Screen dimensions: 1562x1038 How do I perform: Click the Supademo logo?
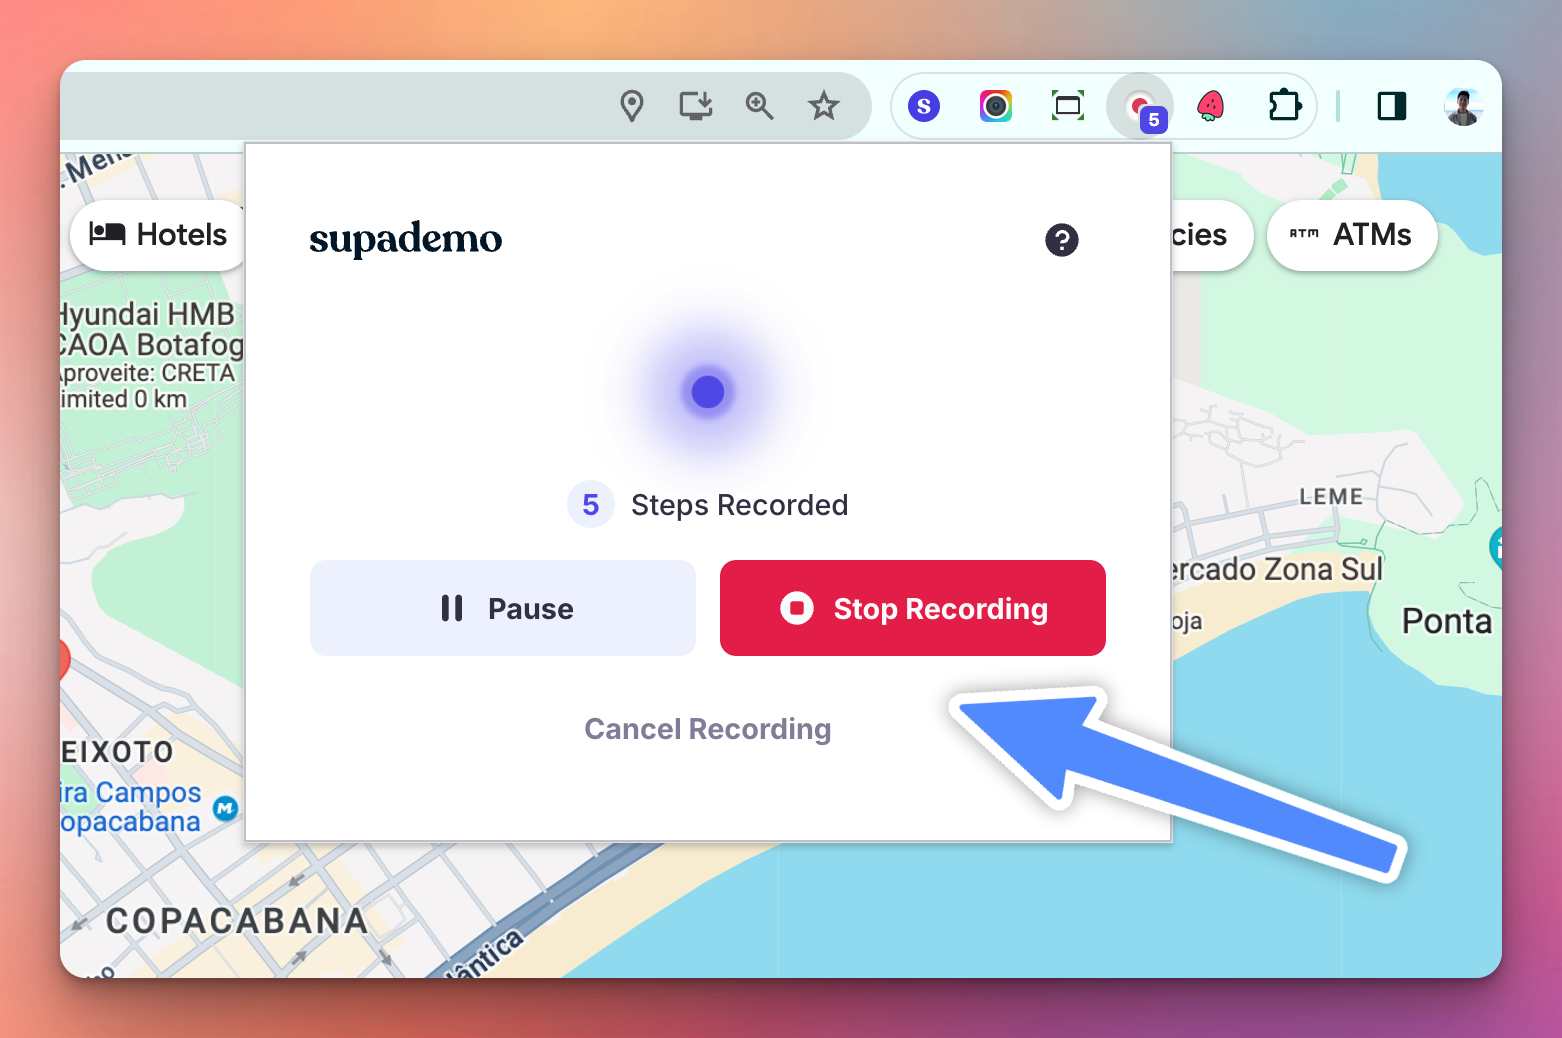click(406, 239)
